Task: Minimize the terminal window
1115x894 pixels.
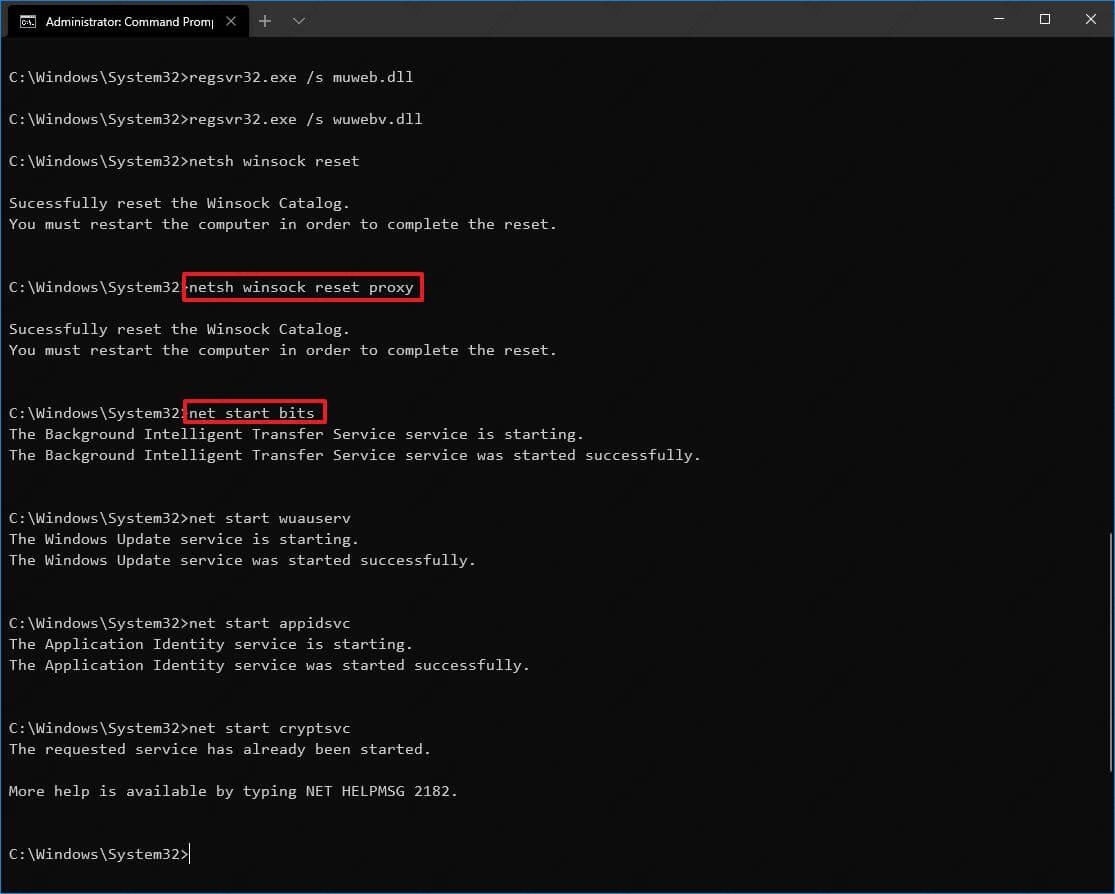Action: tap(999, 19)
